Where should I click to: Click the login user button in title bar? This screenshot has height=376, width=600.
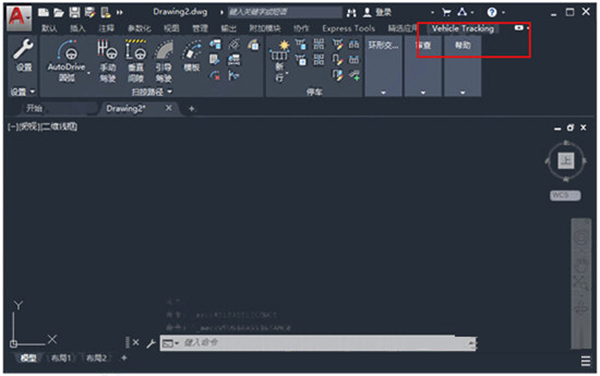[x=377, y=13]
